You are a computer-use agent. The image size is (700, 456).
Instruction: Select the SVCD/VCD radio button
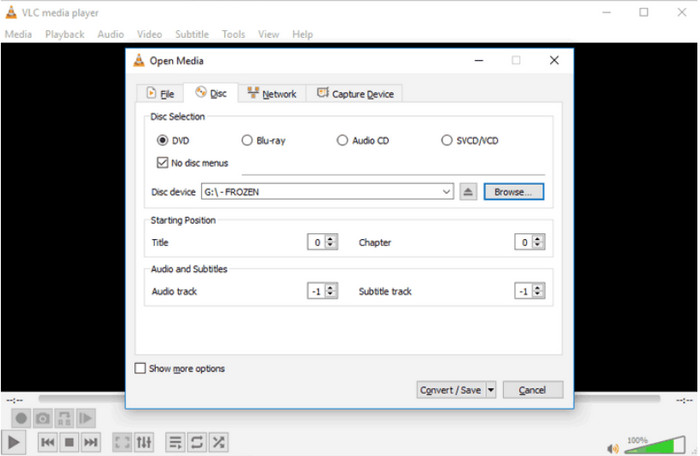coord(446,140)
